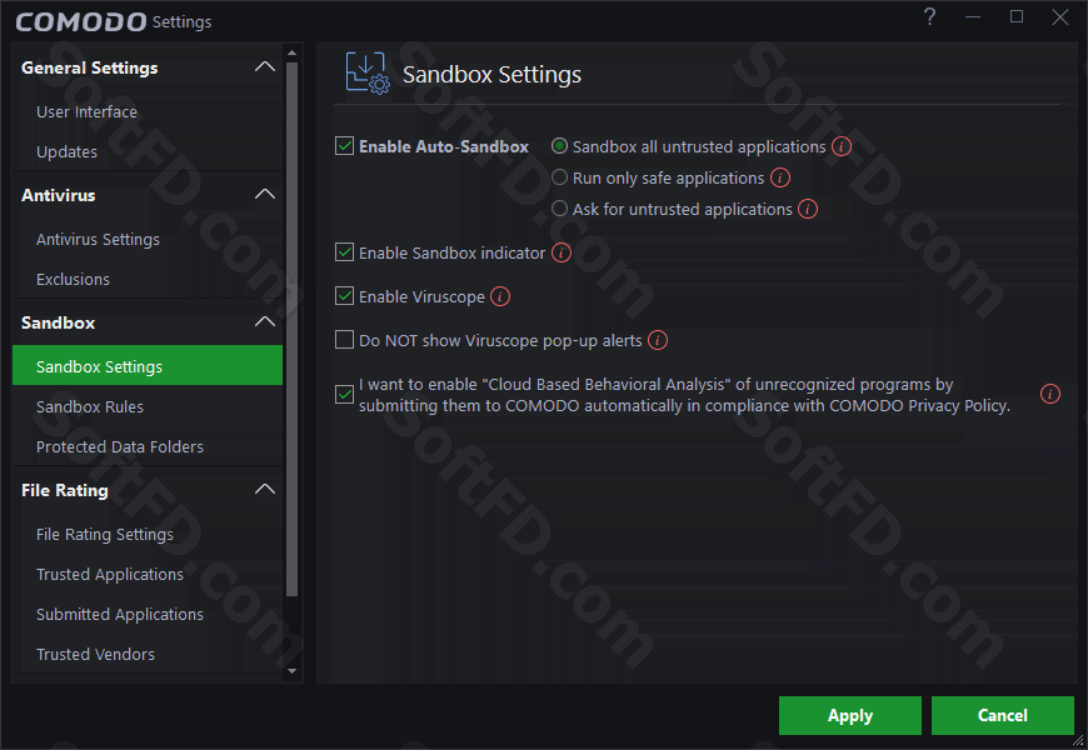
Task: Select Sandbox all untrusted applications radio button
Action: pos(559,146)
